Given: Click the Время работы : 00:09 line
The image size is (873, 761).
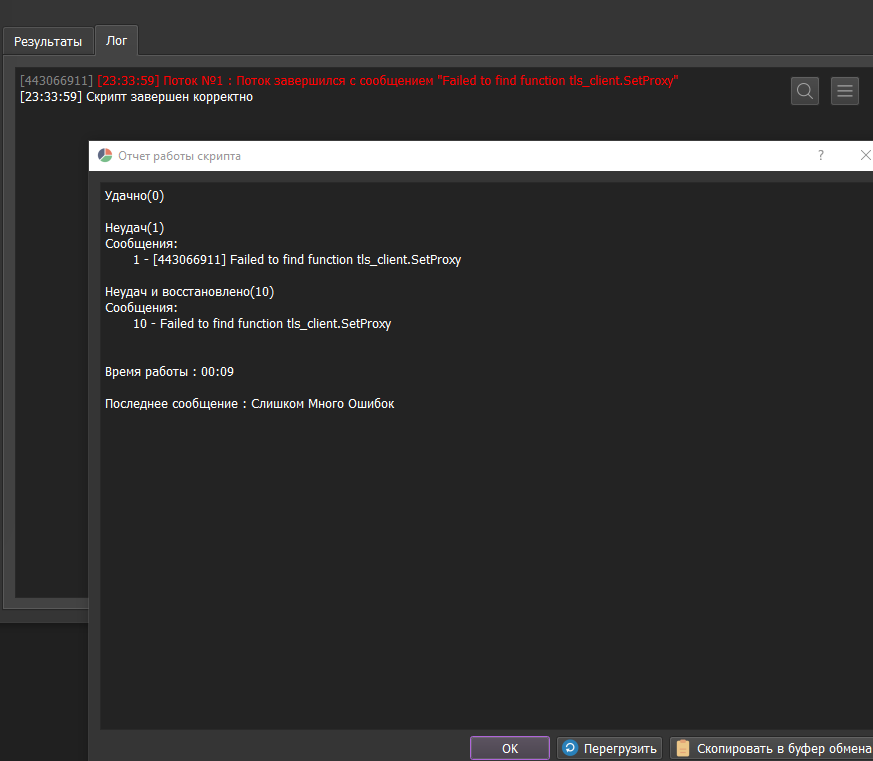Looking at the screenshot, I should (x=169, y=372).
